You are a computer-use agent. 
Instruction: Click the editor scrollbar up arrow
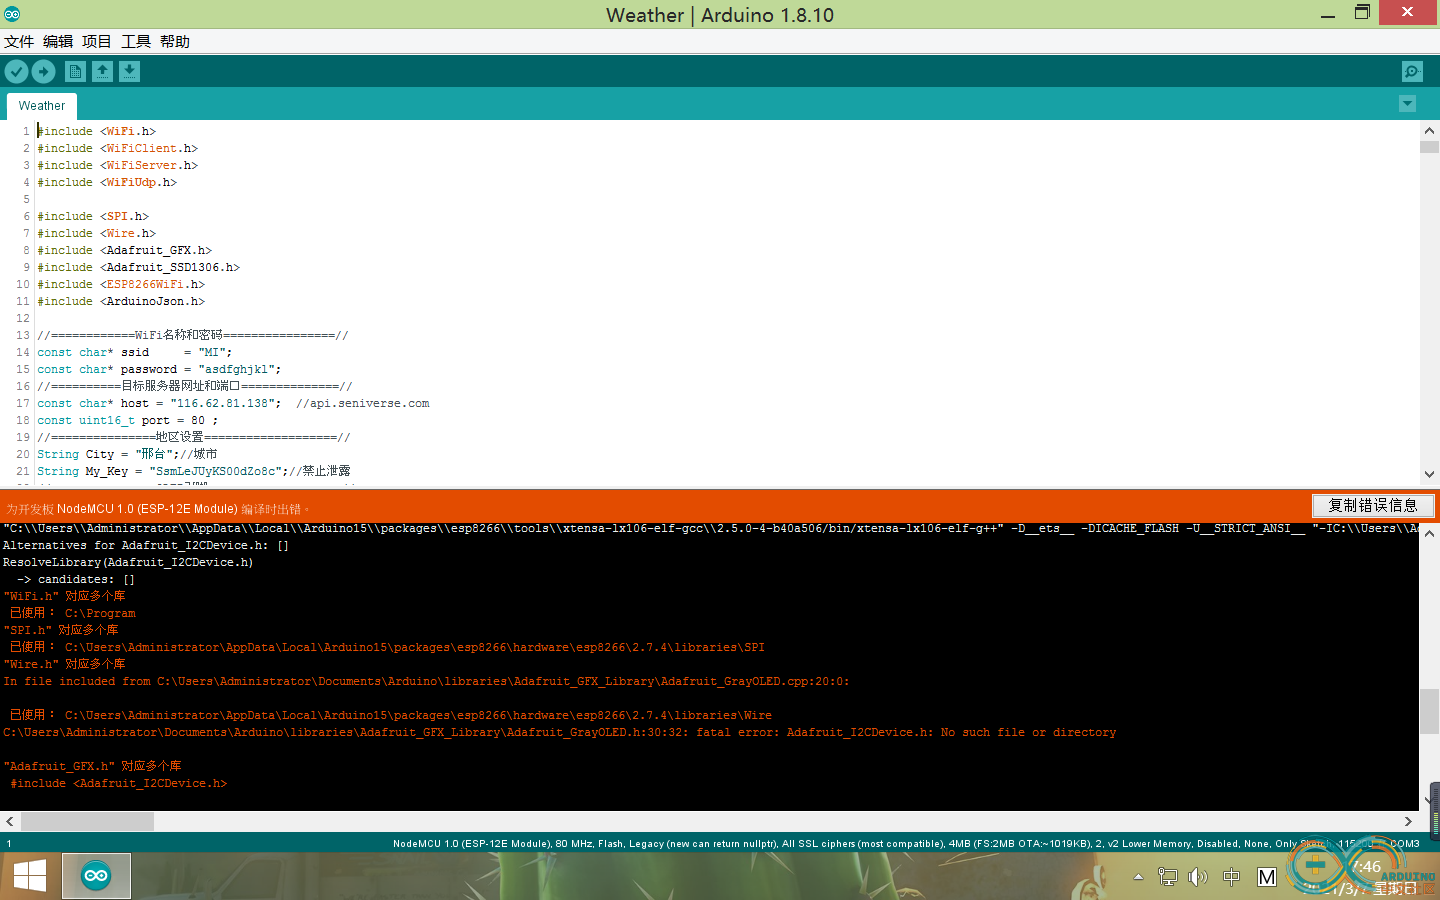click(1429, 131)
